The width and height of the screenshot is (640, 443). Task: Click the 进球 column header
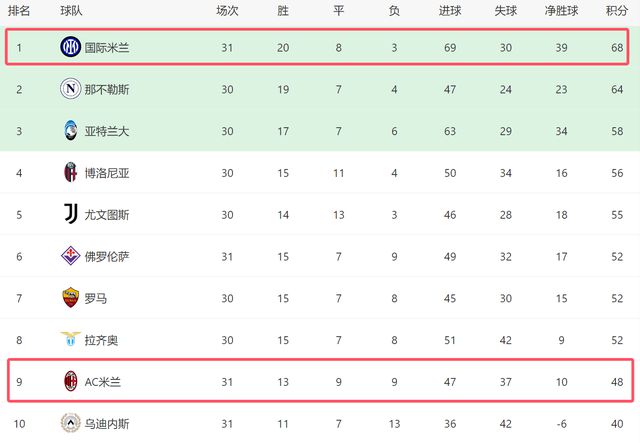point(450,11)
